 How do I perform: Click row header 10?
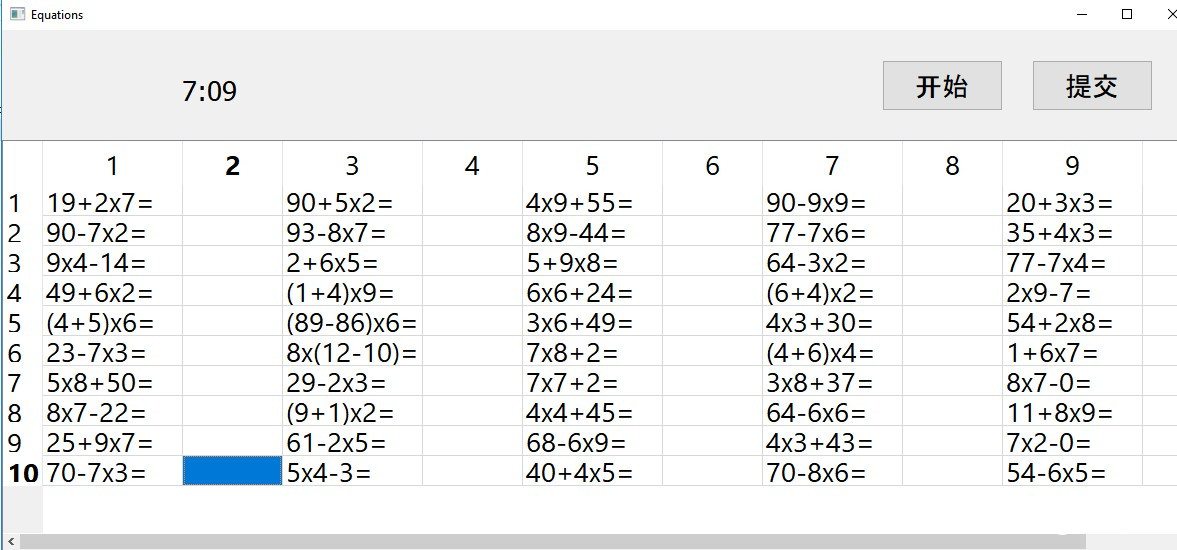click(22, 473)
